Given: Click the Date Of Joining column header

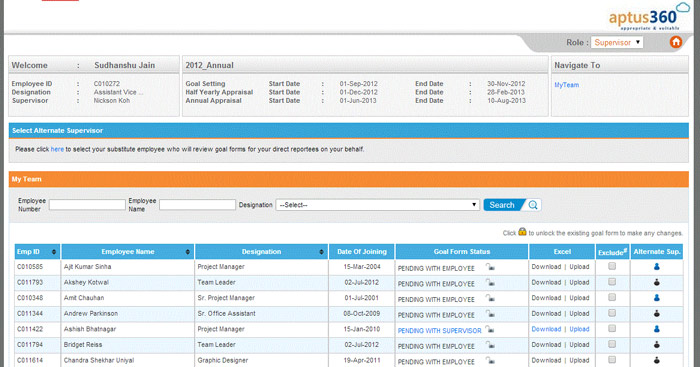Looking at the screenshot, I should click(362, 252).
